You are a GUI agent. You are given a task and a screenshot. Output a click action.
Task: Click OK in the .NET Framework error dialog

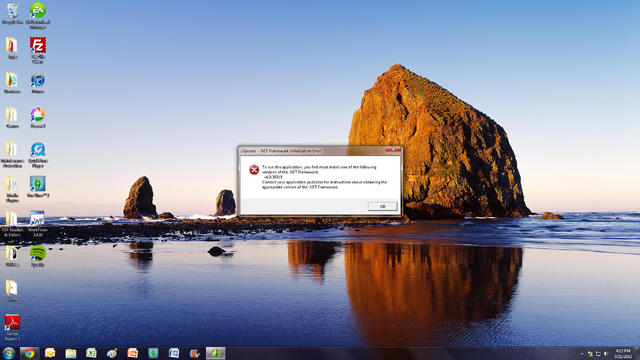(382, 207)
